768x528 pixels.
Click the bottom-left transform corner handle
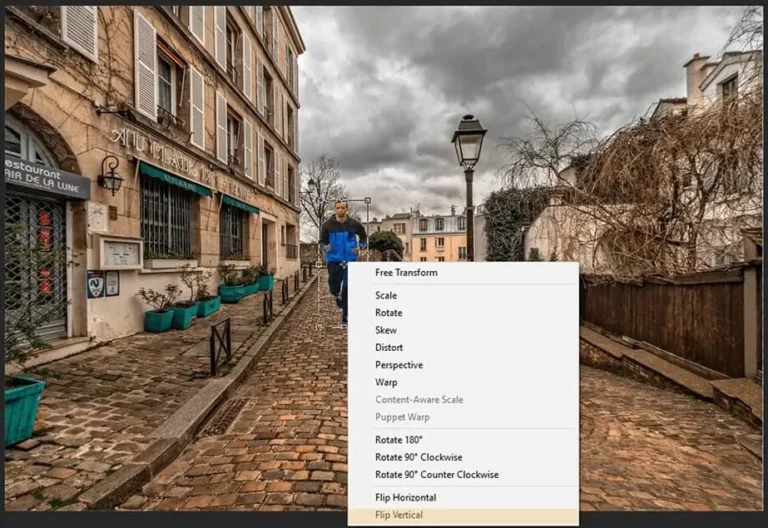point(319,327)
